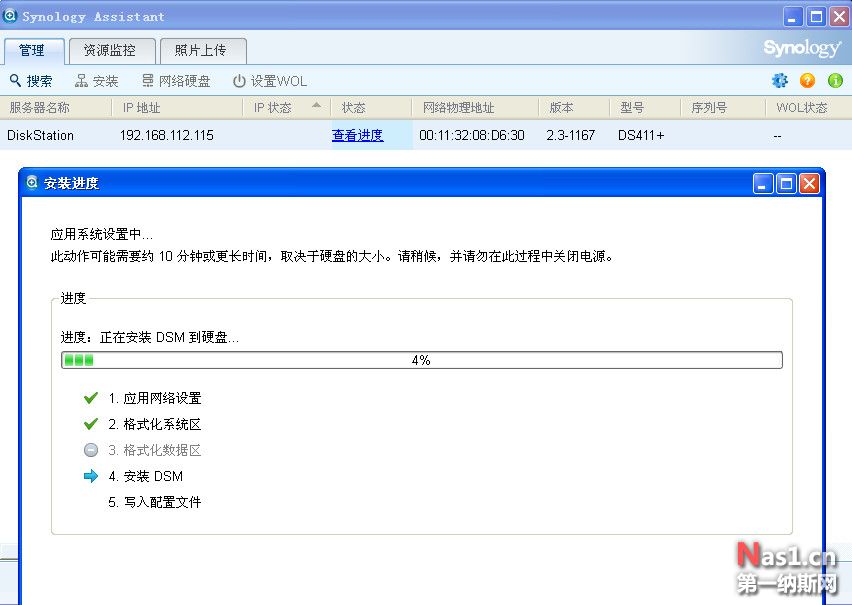Click the blue arrow beside 安装 DSM
Image resolution: width=852 pixels, height=605 pixels.
[91, 476]
